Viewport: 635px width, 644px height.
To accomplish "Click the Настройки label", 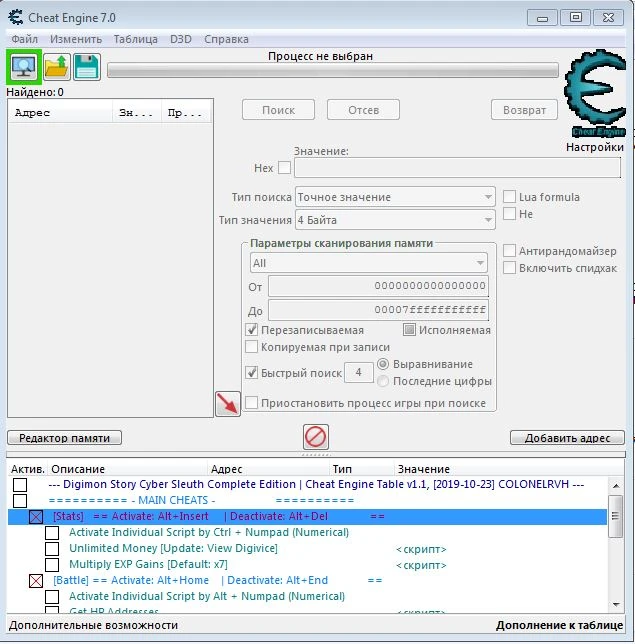I will coord(595,147).
